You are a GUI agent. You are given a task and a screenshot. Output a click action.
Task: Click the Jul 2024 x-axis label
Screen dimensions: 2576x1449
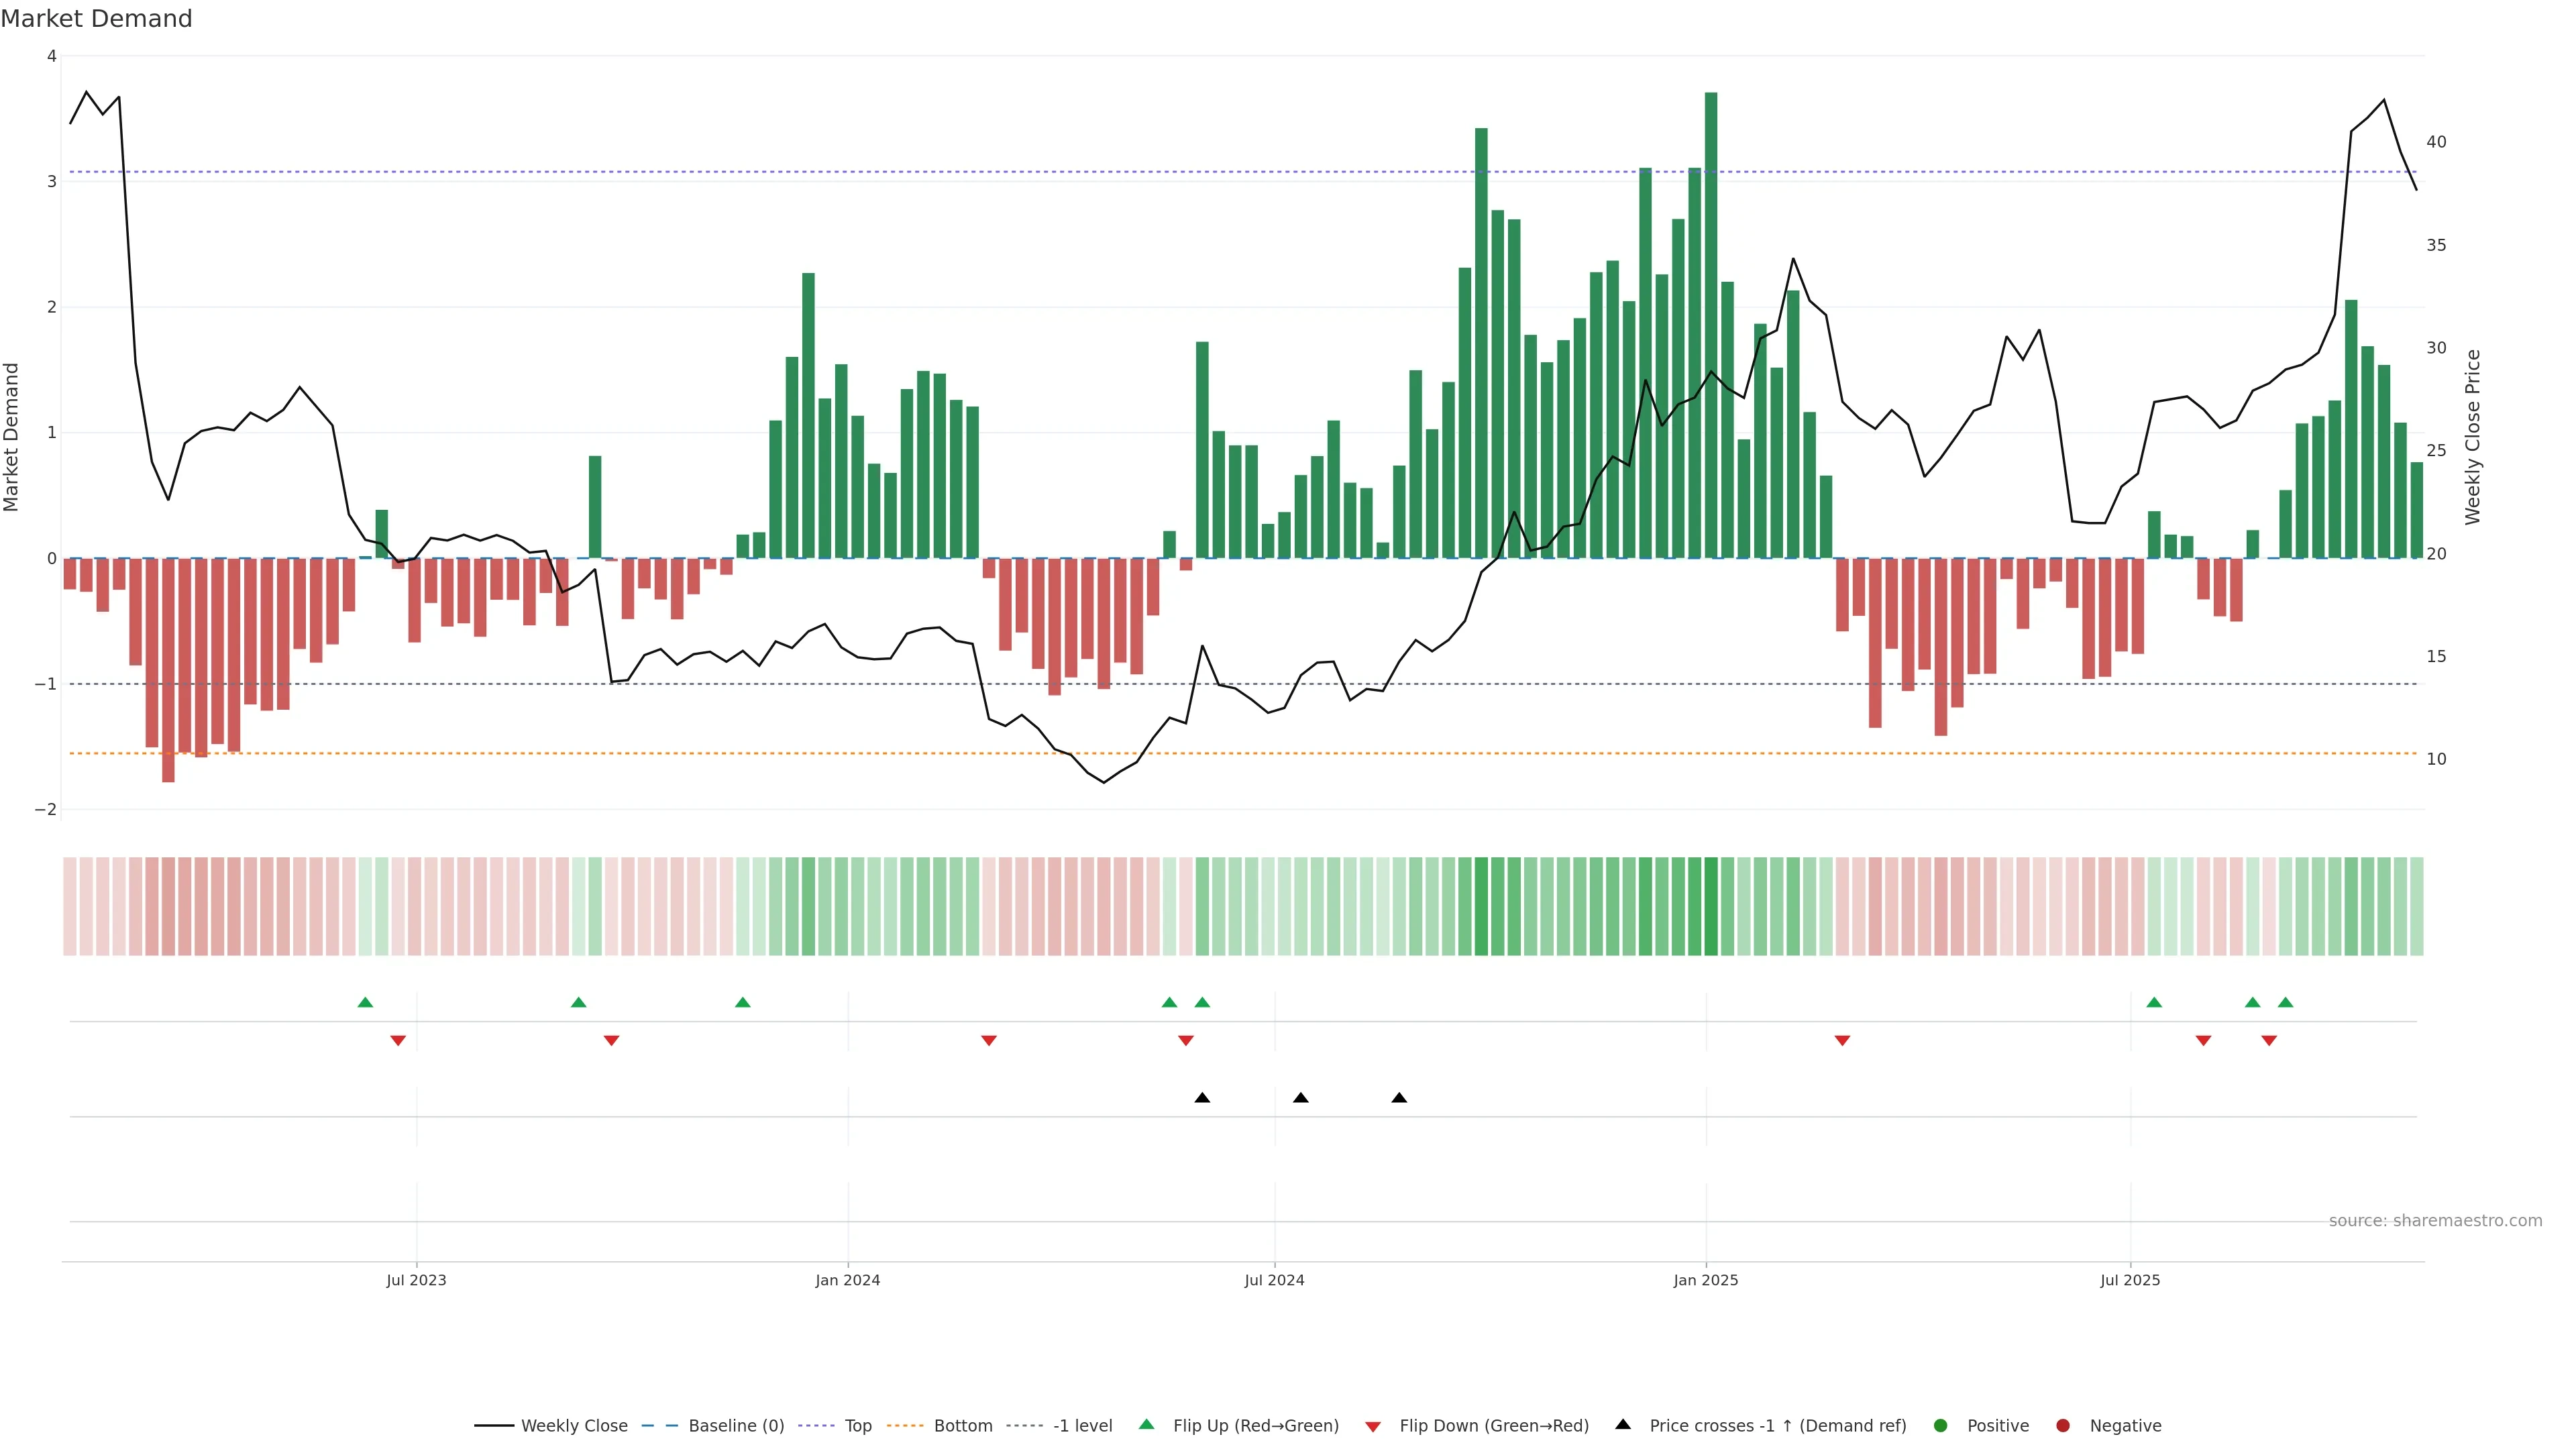pyautogui.click(x=1274, y=1281)
